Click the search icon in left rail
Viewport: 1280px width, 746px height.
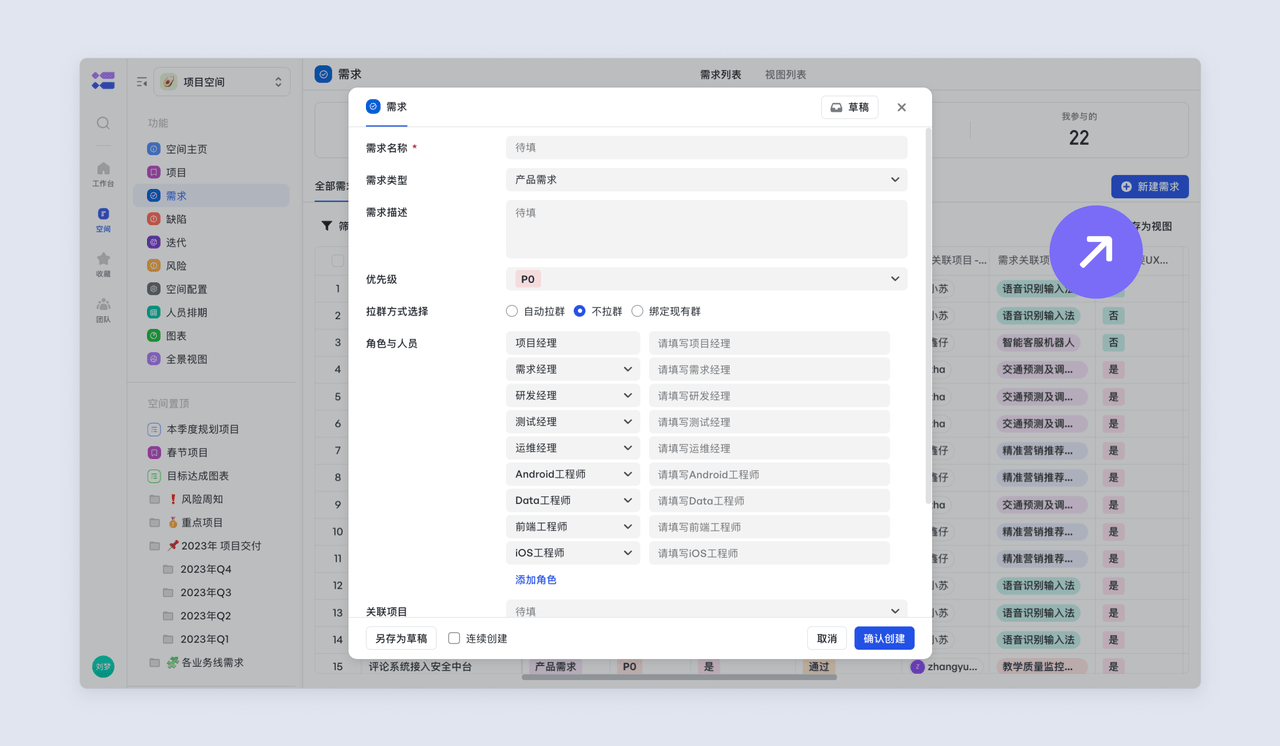[x=103, y=123]
